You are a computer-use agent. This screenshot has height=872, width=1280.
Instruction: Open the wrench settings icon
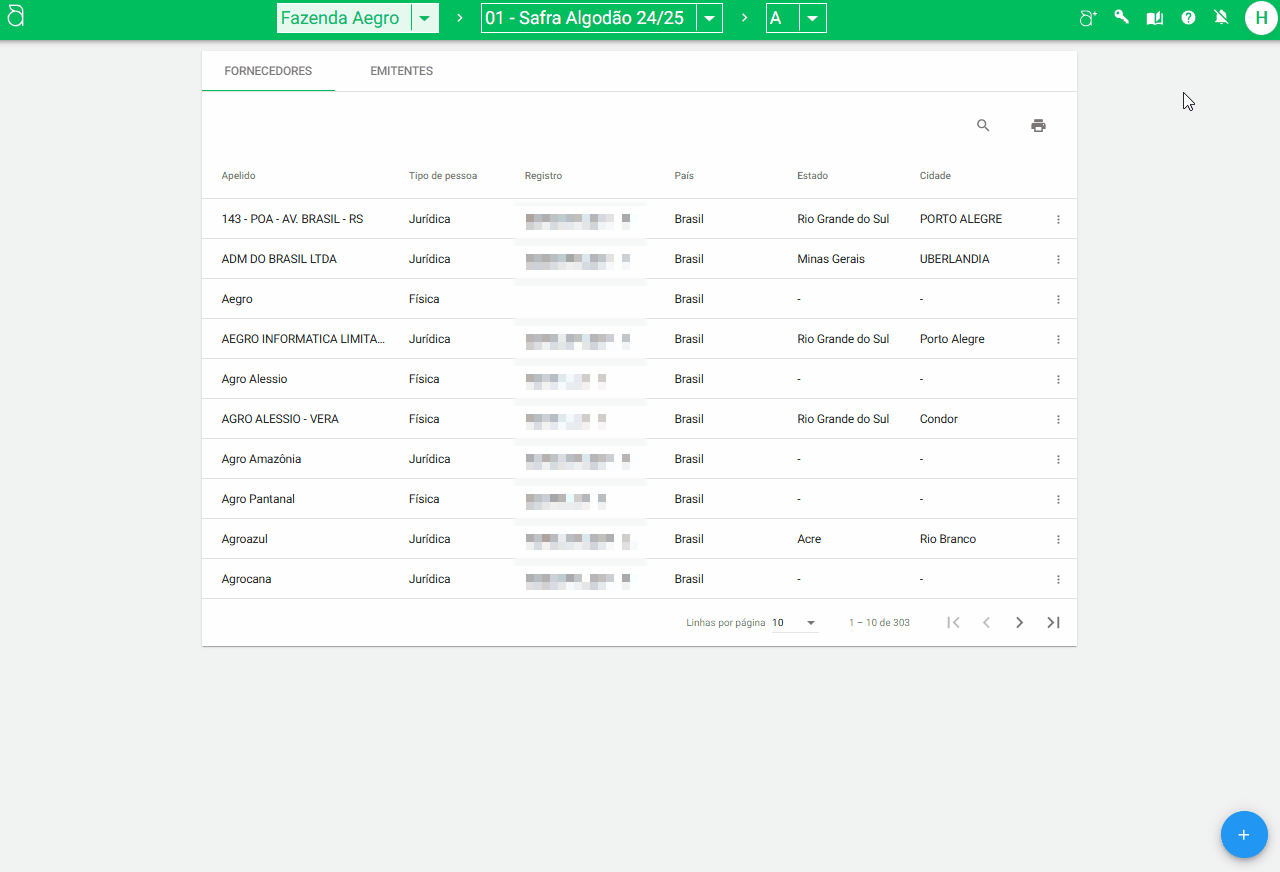[x=1121, y=18]
